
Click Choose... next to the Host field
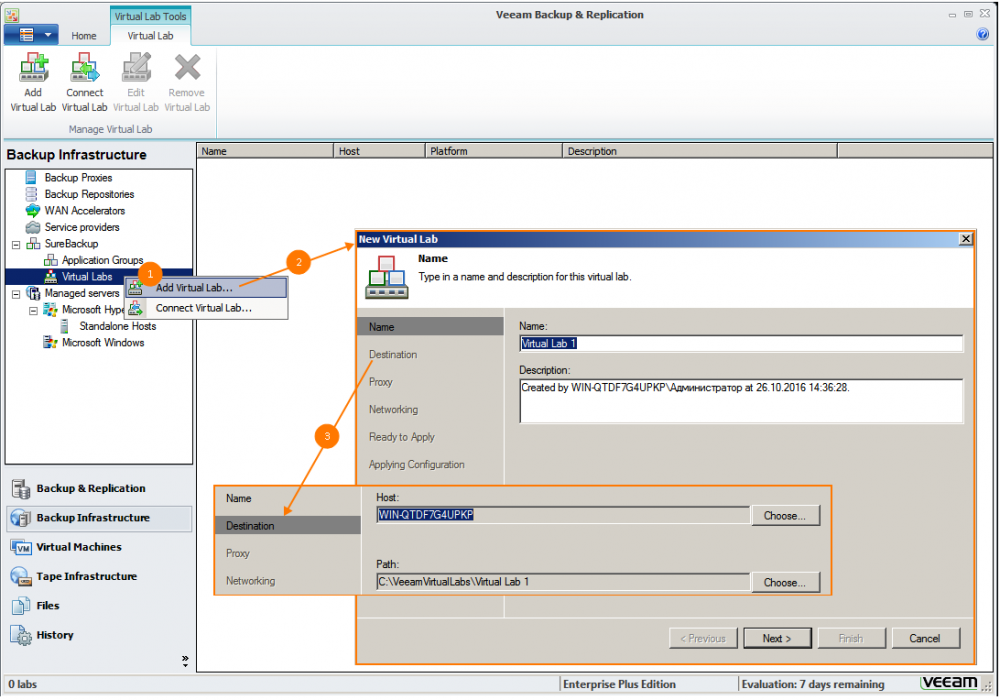click(785, 516)
